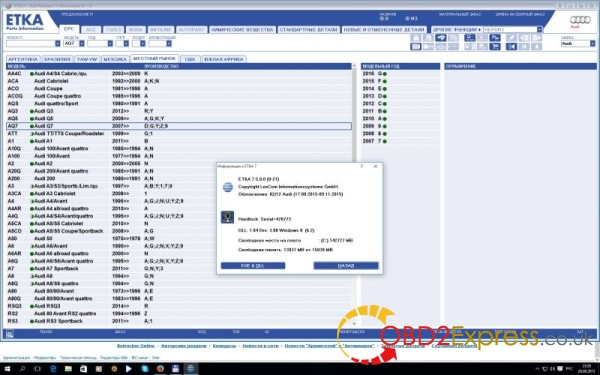This screenshot has width=600, height=375.
Task: Open the Rutracker Online link
Action: [x=136, y=346]
